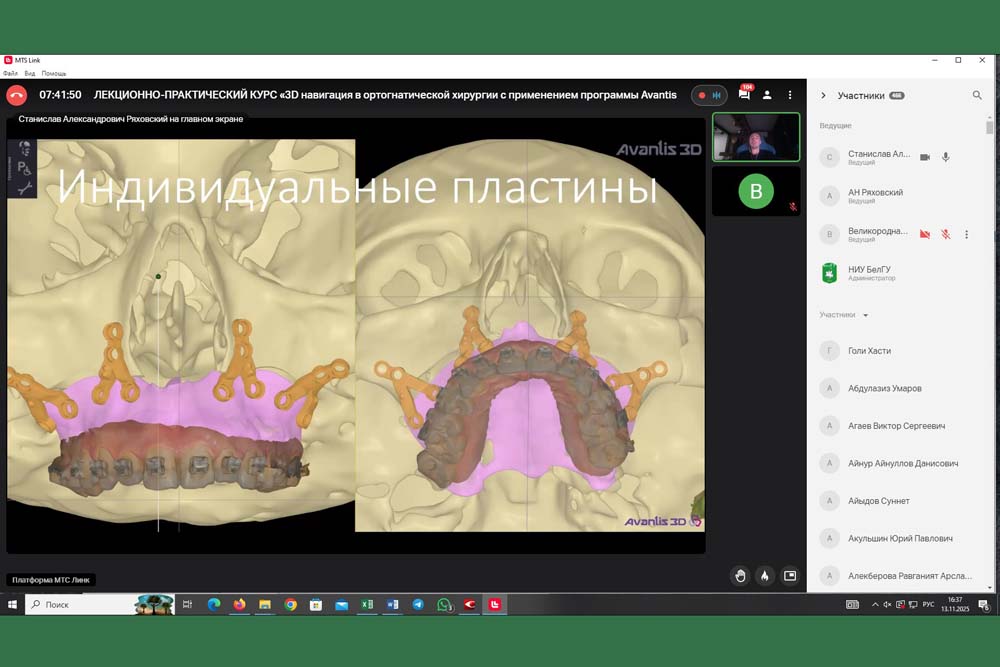Open the Помощь menu
1000x667 pixels.
click(x=54, y=73)
